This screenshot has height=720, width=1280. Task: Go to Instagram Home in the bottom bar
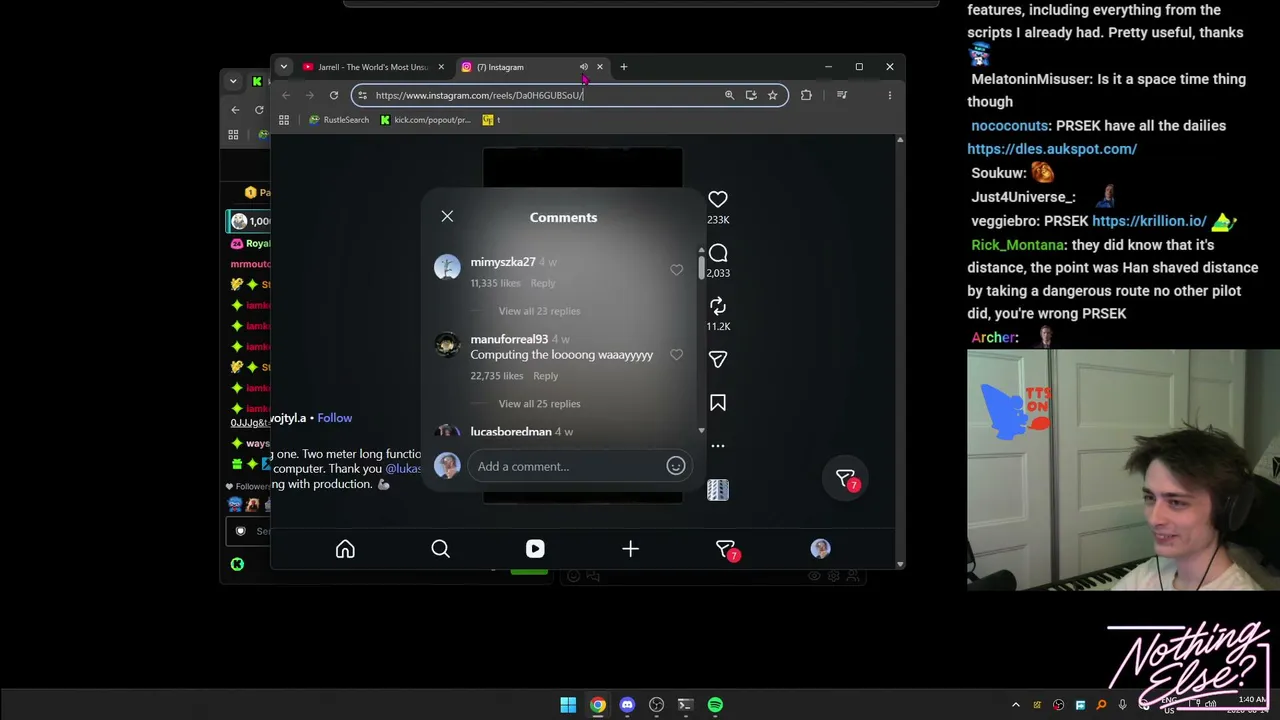(x=345, y=549)
